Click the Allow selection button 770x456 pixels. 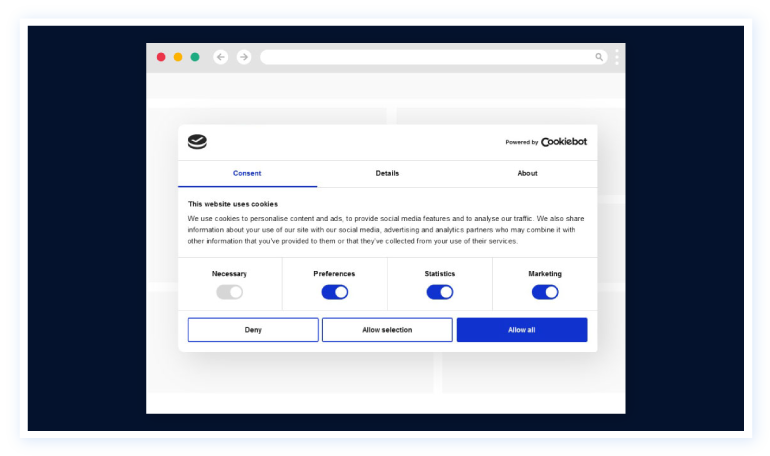[387, 330]
